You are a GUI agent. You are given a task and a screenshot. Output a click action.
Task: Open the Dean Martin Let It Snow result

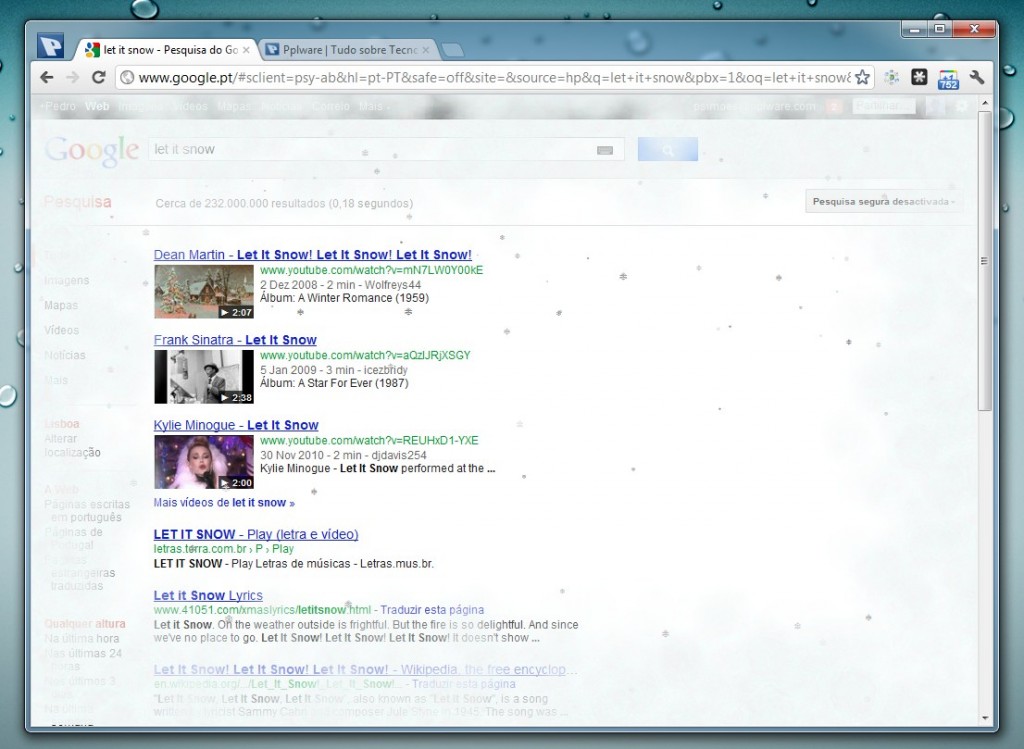pyautogui.click(x=312, y=255)
